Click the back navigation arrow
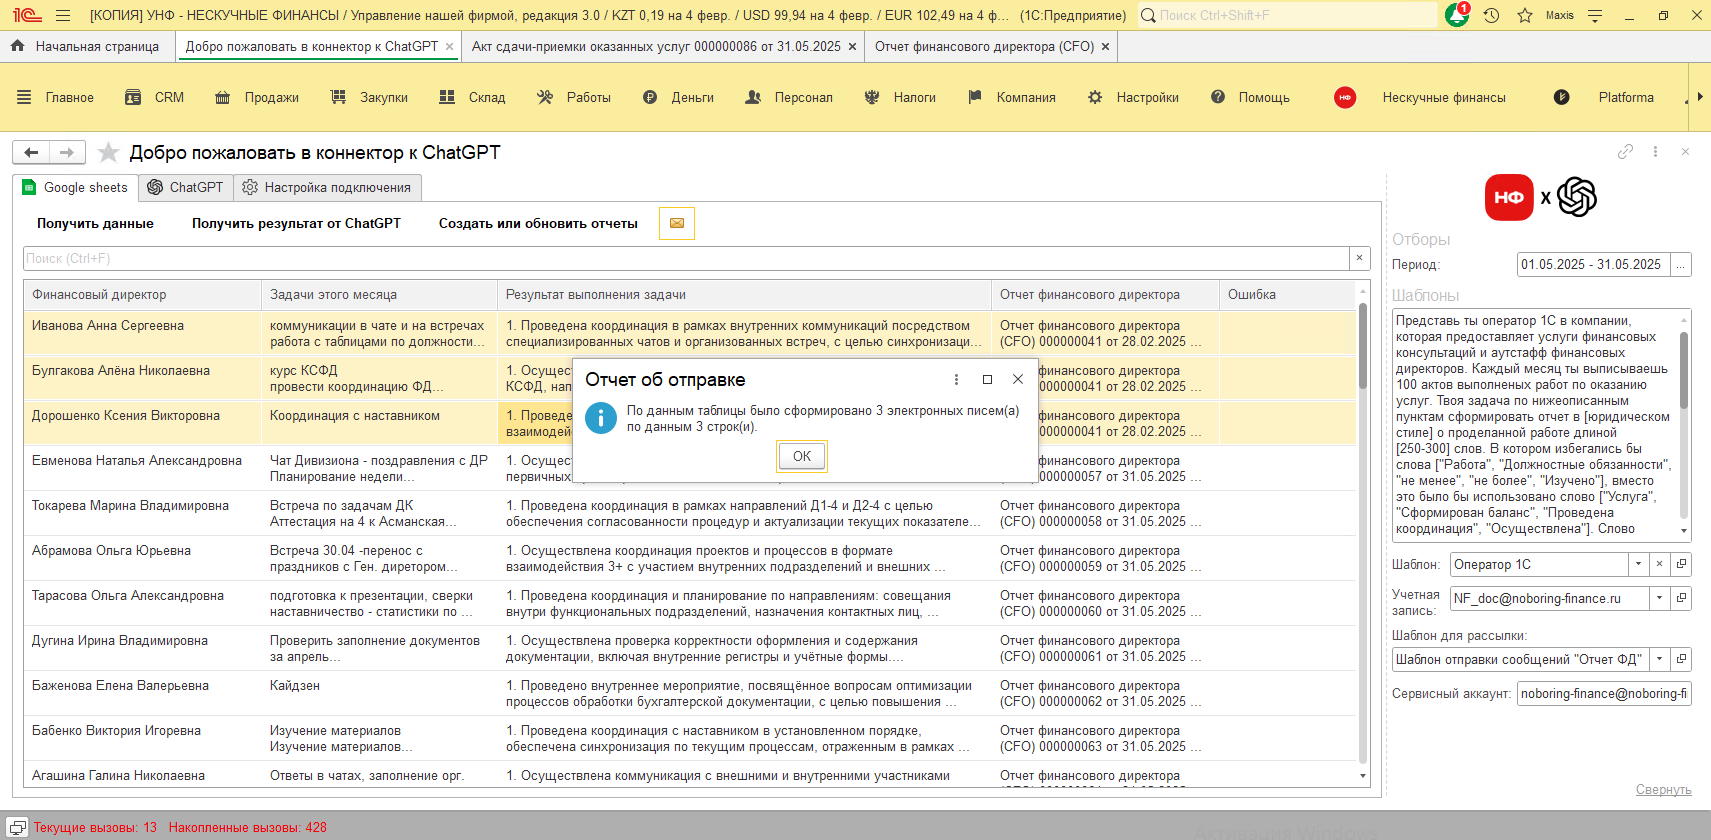The height and width of the screenshot is (840, 1711). point(31,152)
